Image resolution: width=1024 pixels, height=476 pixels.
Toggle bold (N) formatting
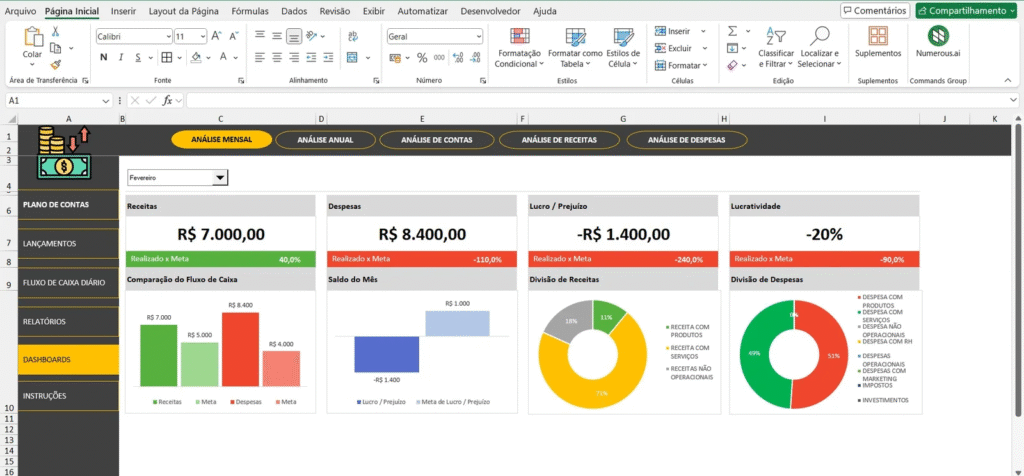102,57
